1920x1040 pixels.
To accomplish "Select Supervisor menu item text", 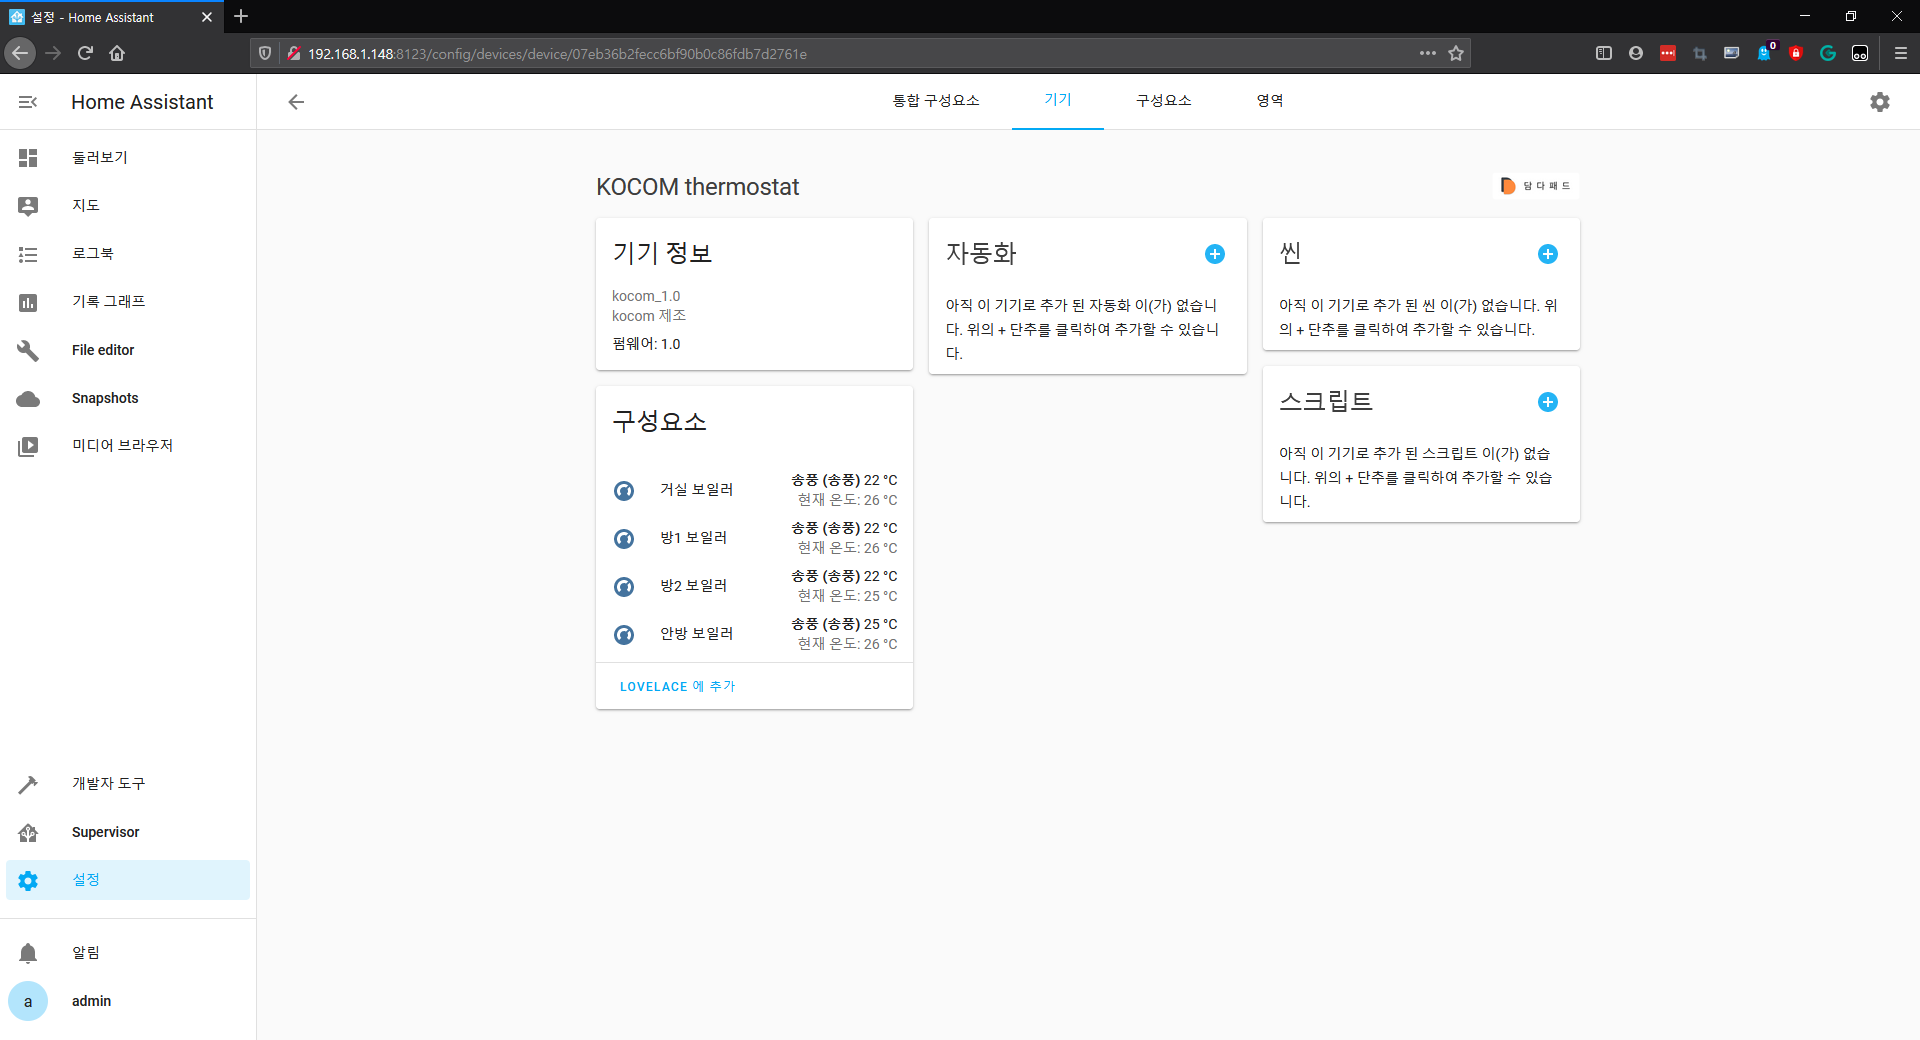I will coord(106,832).
